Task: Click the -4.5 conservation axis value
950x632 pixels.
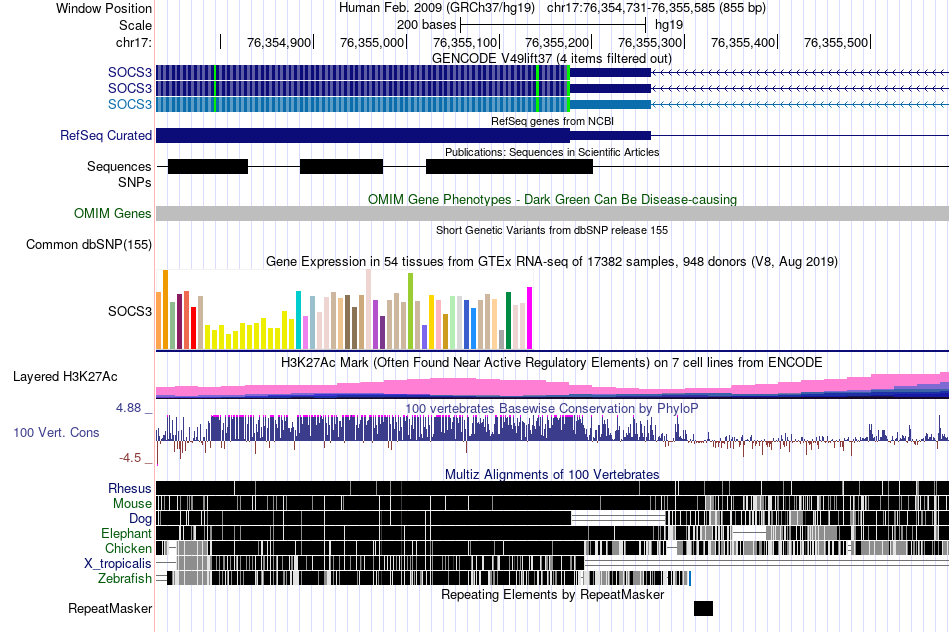Action: pyautogui.click(x=130, y=458)
